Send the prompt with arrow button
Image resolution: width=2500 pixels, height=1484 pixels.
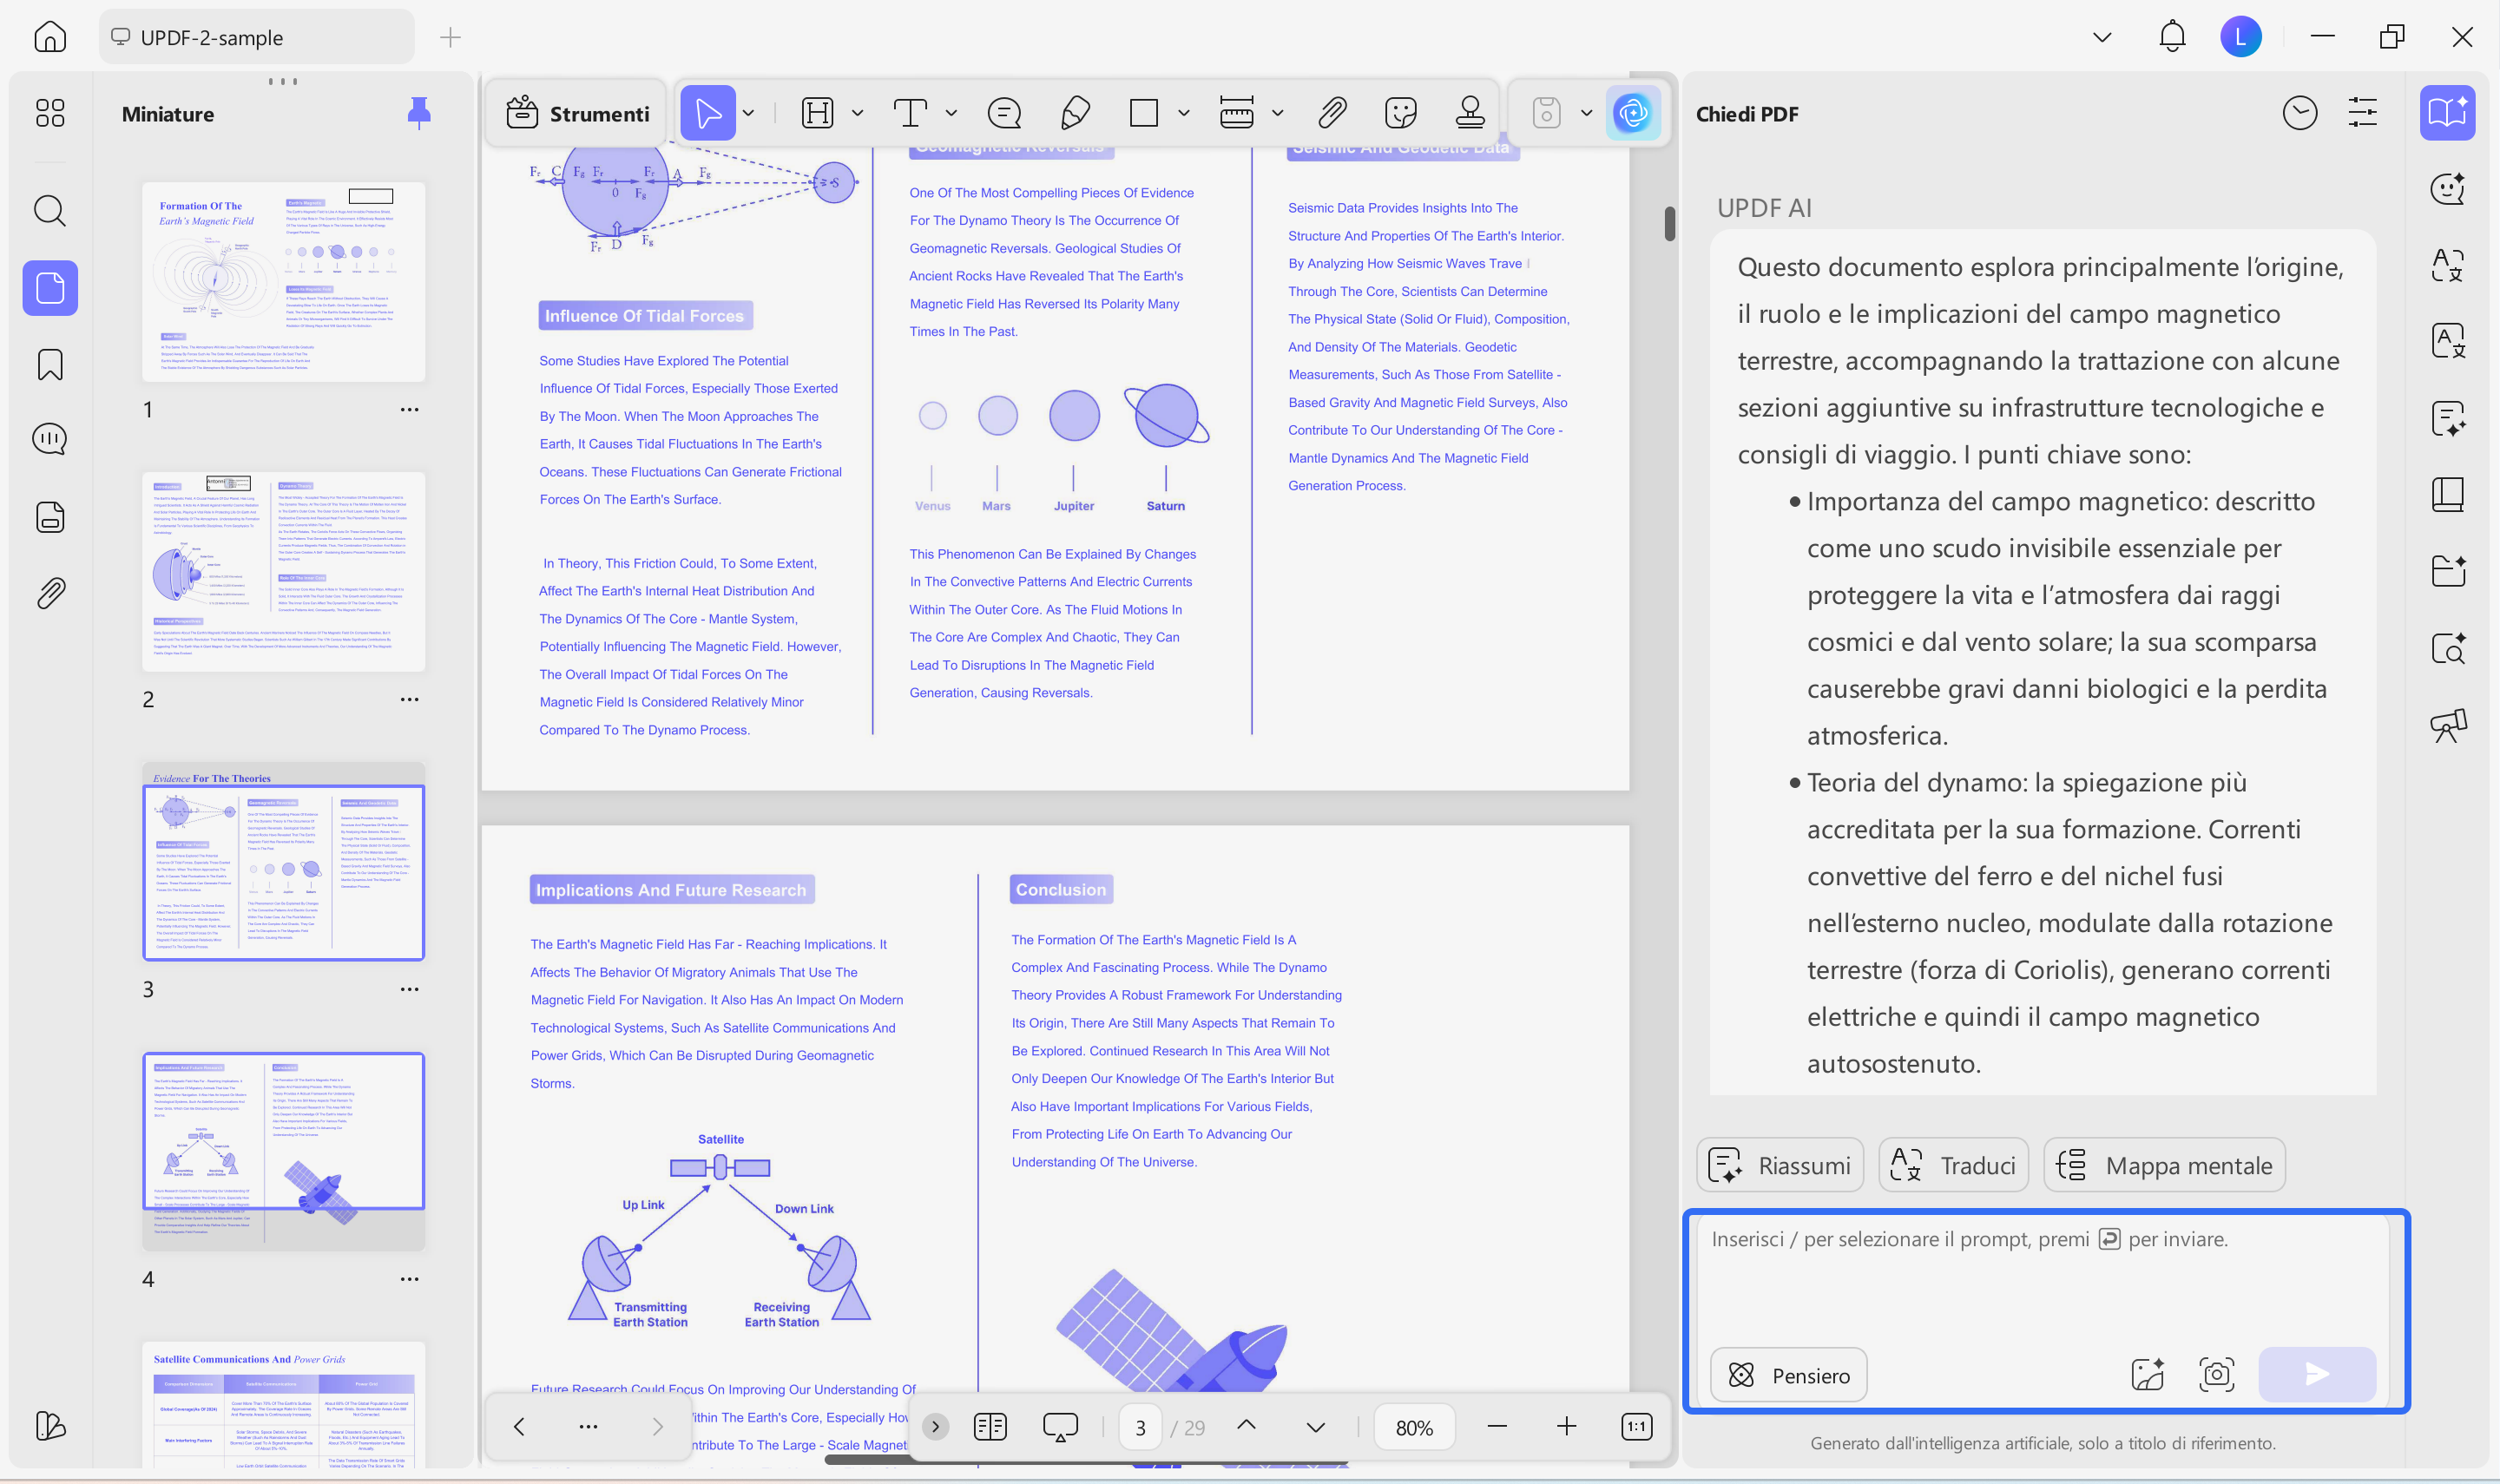(2317, 1374)
